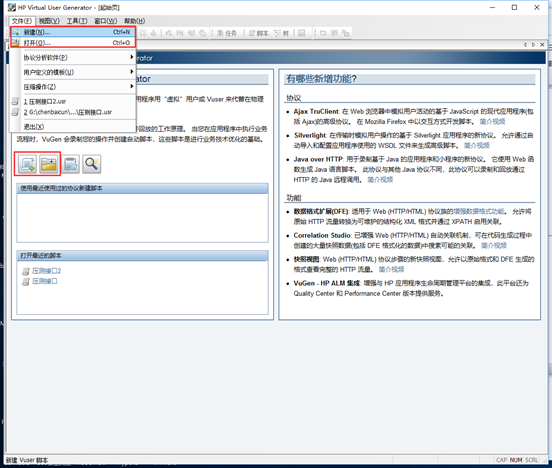552x468 pixels.
Task: Click the 脚本 view toolbar button
Action: [x=258, y=33]
